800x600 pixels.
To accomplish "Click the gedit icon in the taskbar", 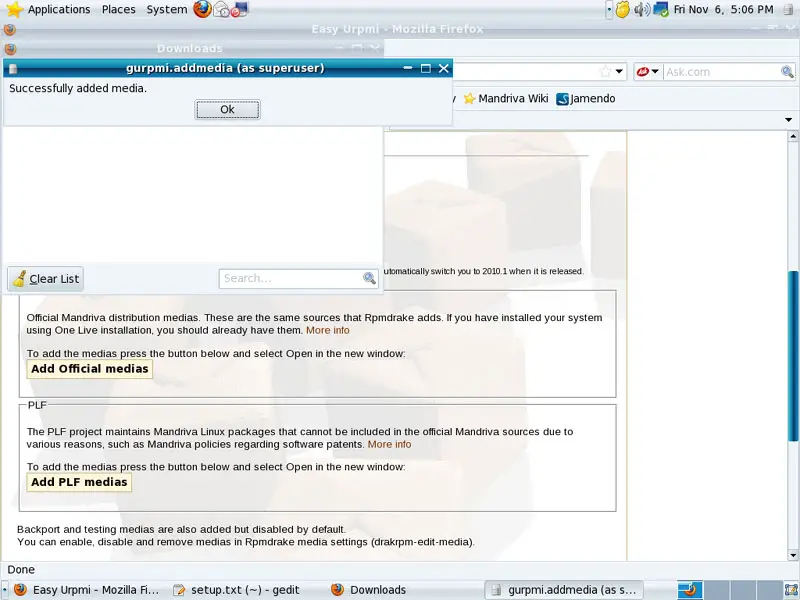I will 179,590.
